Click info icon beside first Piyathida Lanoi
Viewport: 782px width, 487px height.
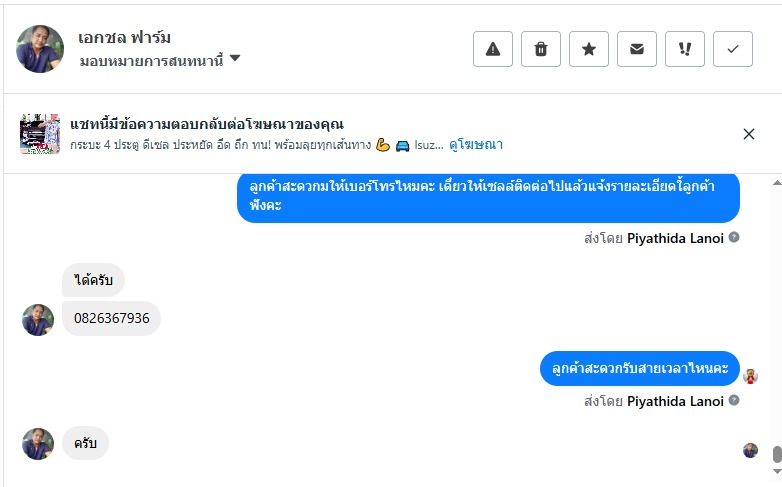click(x=734, y=238)
